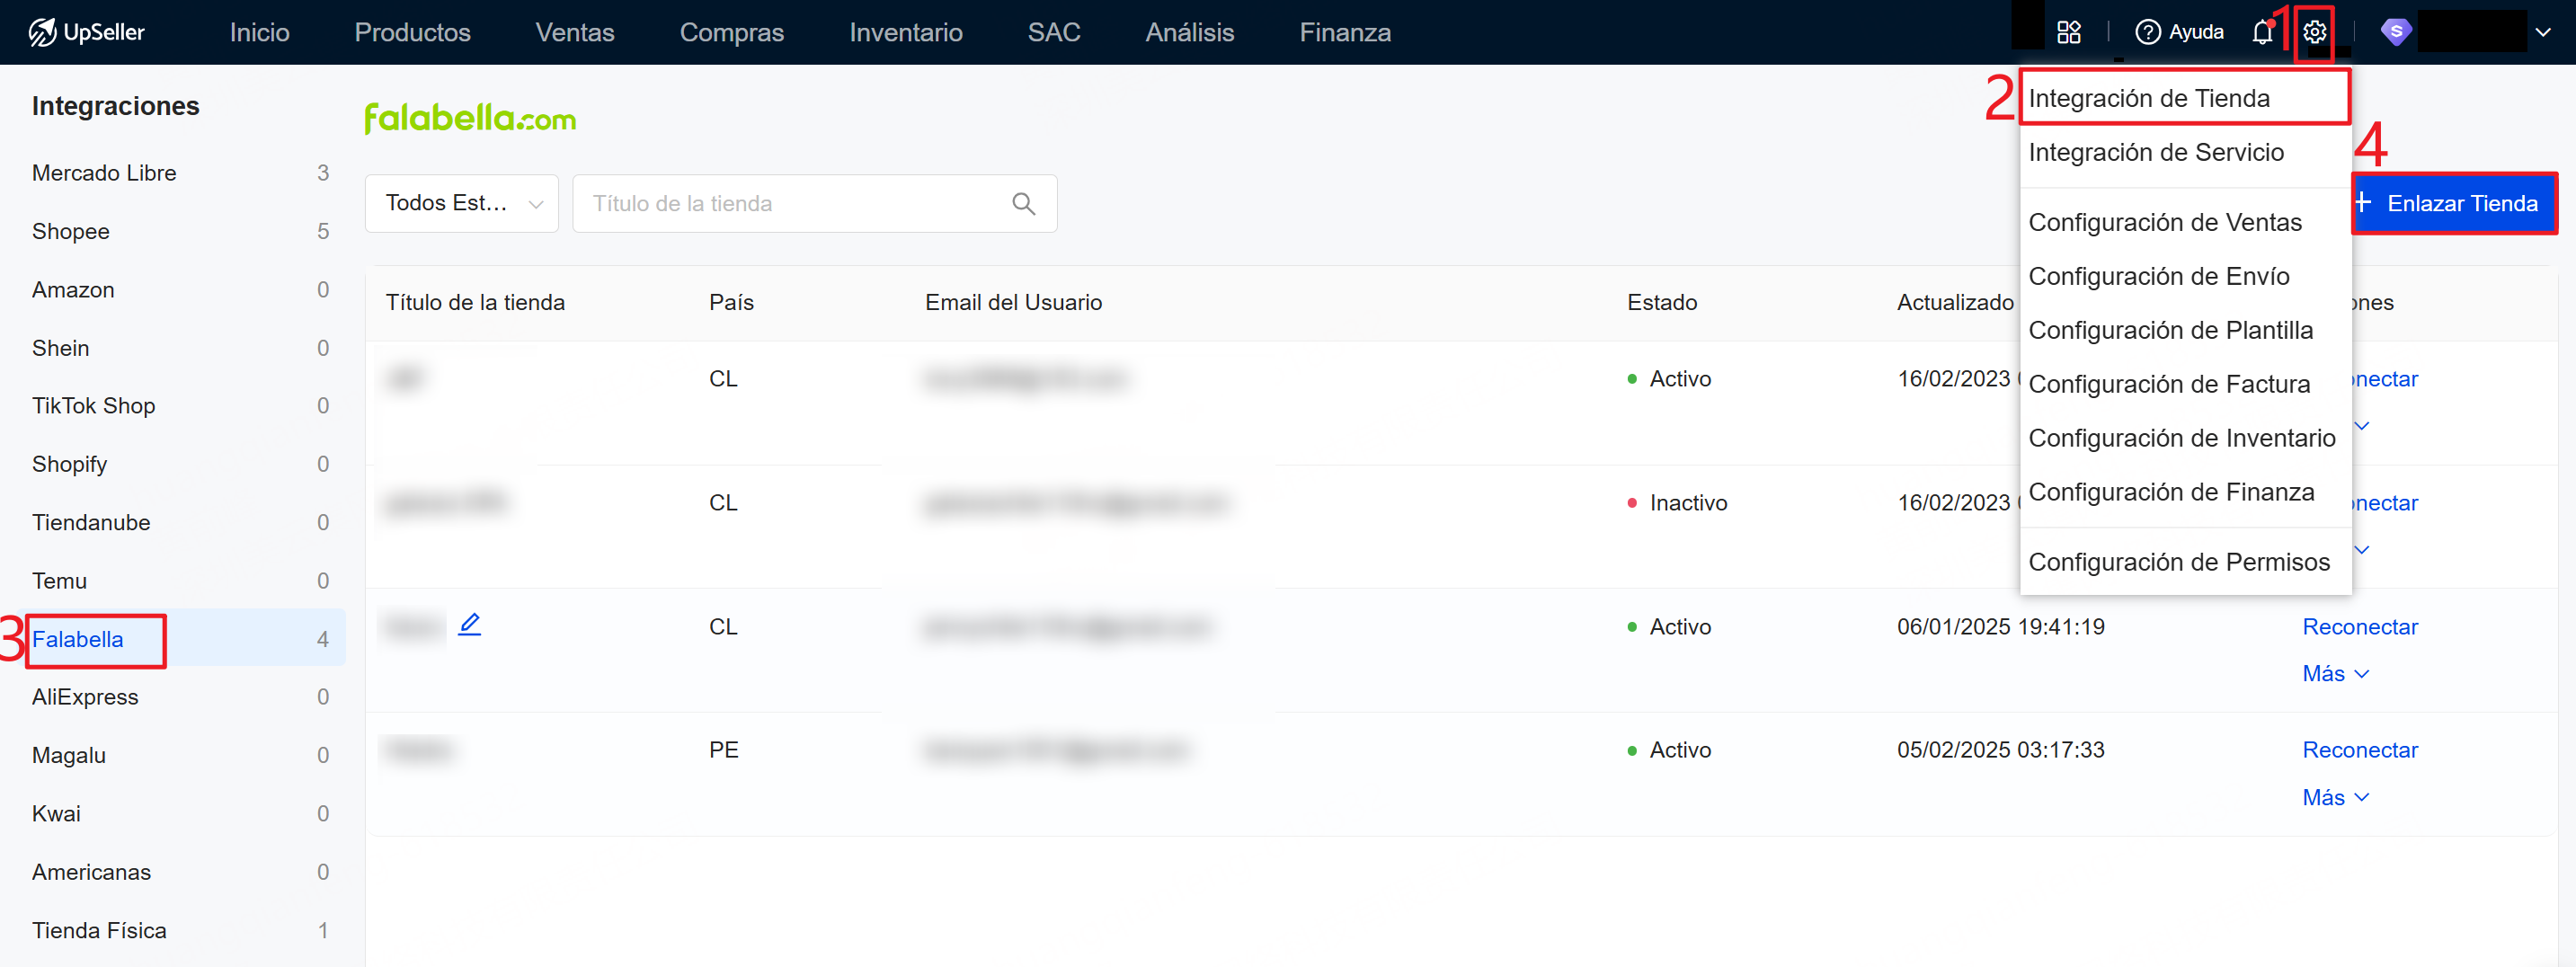
Task: Click the purple membership badge icon
Action: tap(2395, 33)
